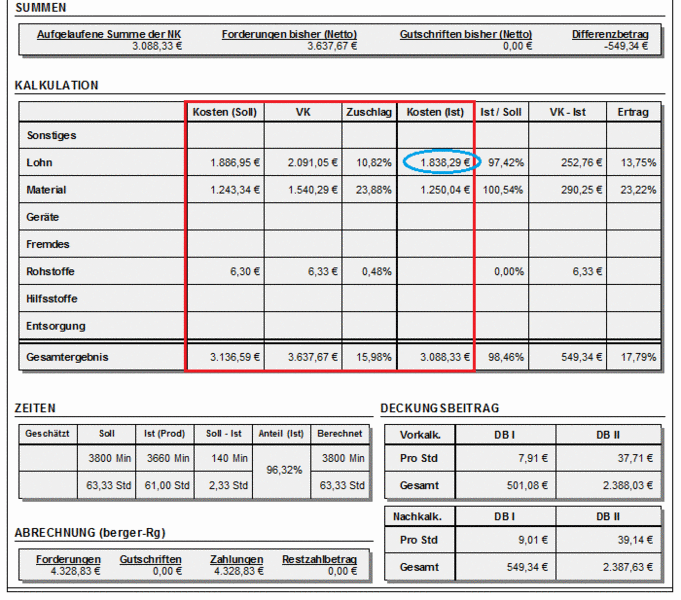This screenshot has width=681, height=600.
Task: Click the 'Gutschriften bisher (Netto)' heading
Action: tap(466, 34)
